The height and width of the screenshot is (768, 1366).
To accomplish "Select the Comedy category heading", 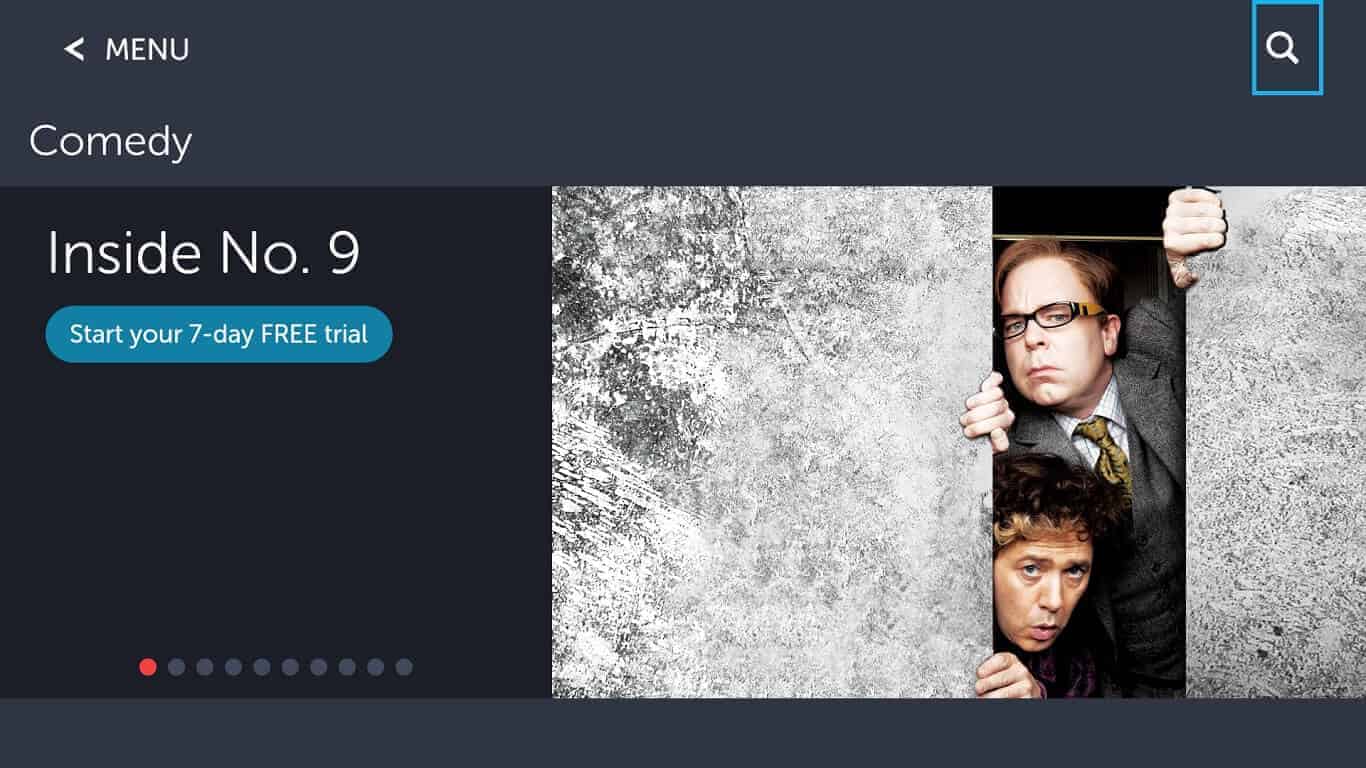I will (x=110, y=142).
